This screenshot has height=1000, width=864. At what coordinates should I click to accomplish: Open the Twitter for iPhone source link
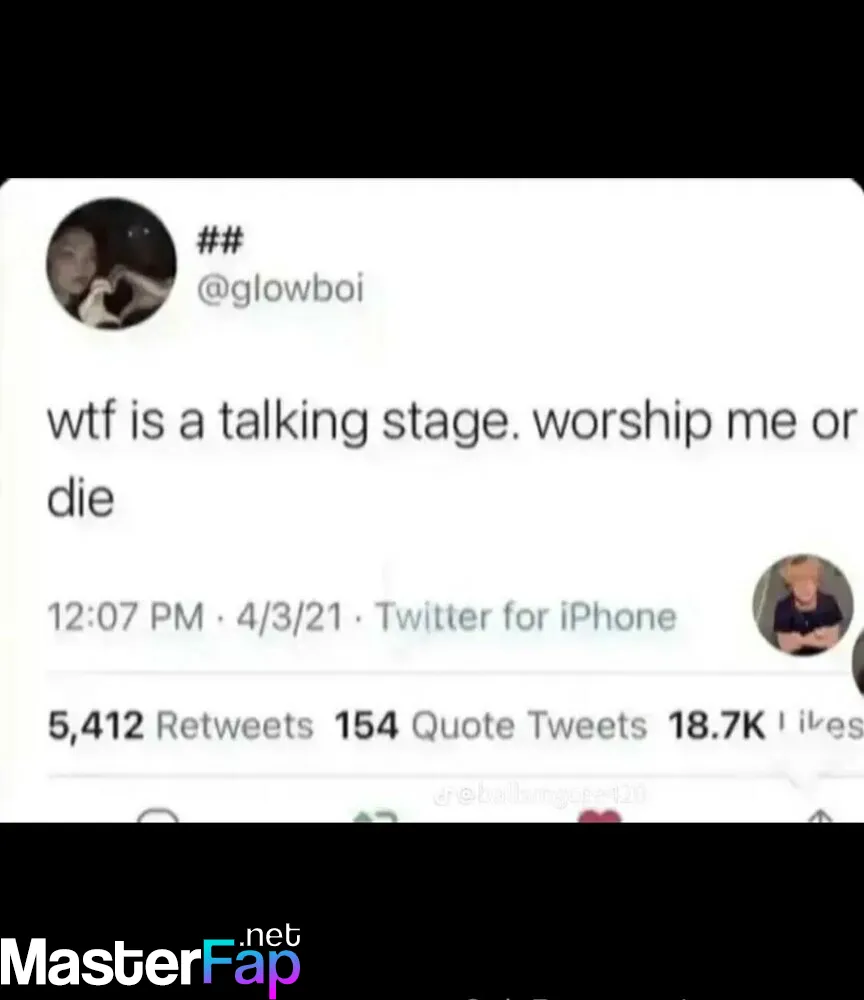tap(526, 617)
